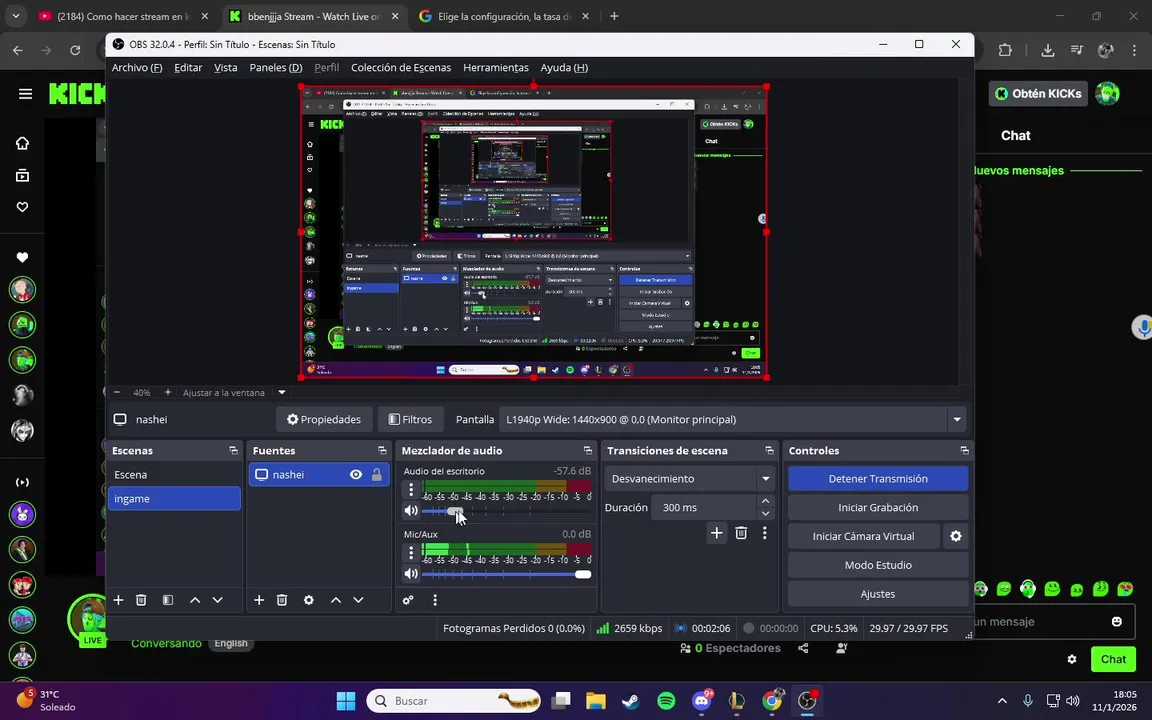This screenshot has width=1152, height=720.
Task: Undock the Escenas panel
Action: click(234, 450)
